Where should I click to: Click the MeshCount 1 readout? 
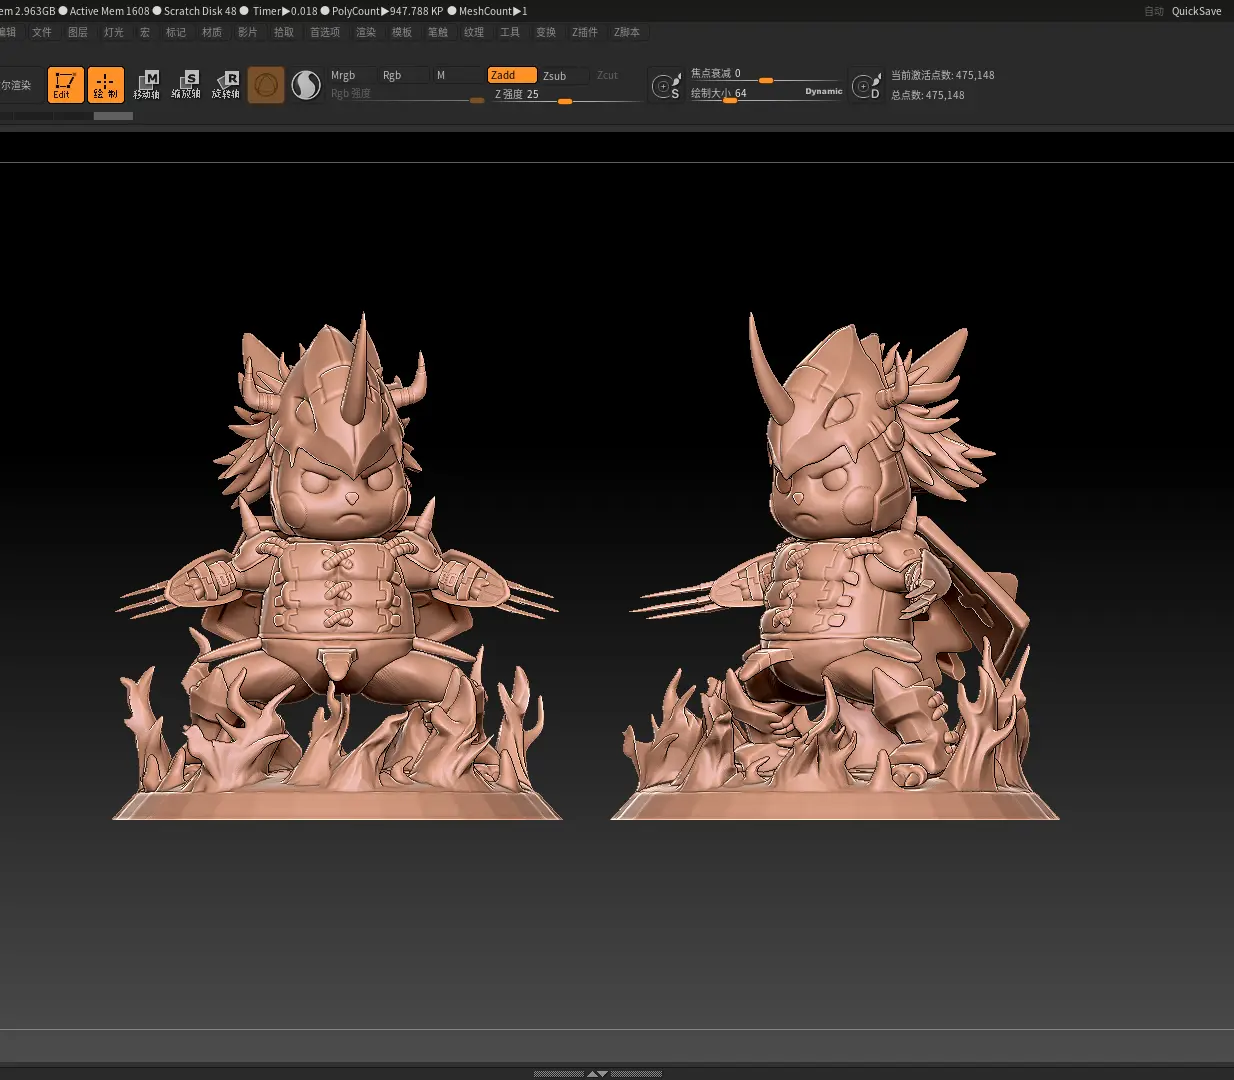(493, 11)
